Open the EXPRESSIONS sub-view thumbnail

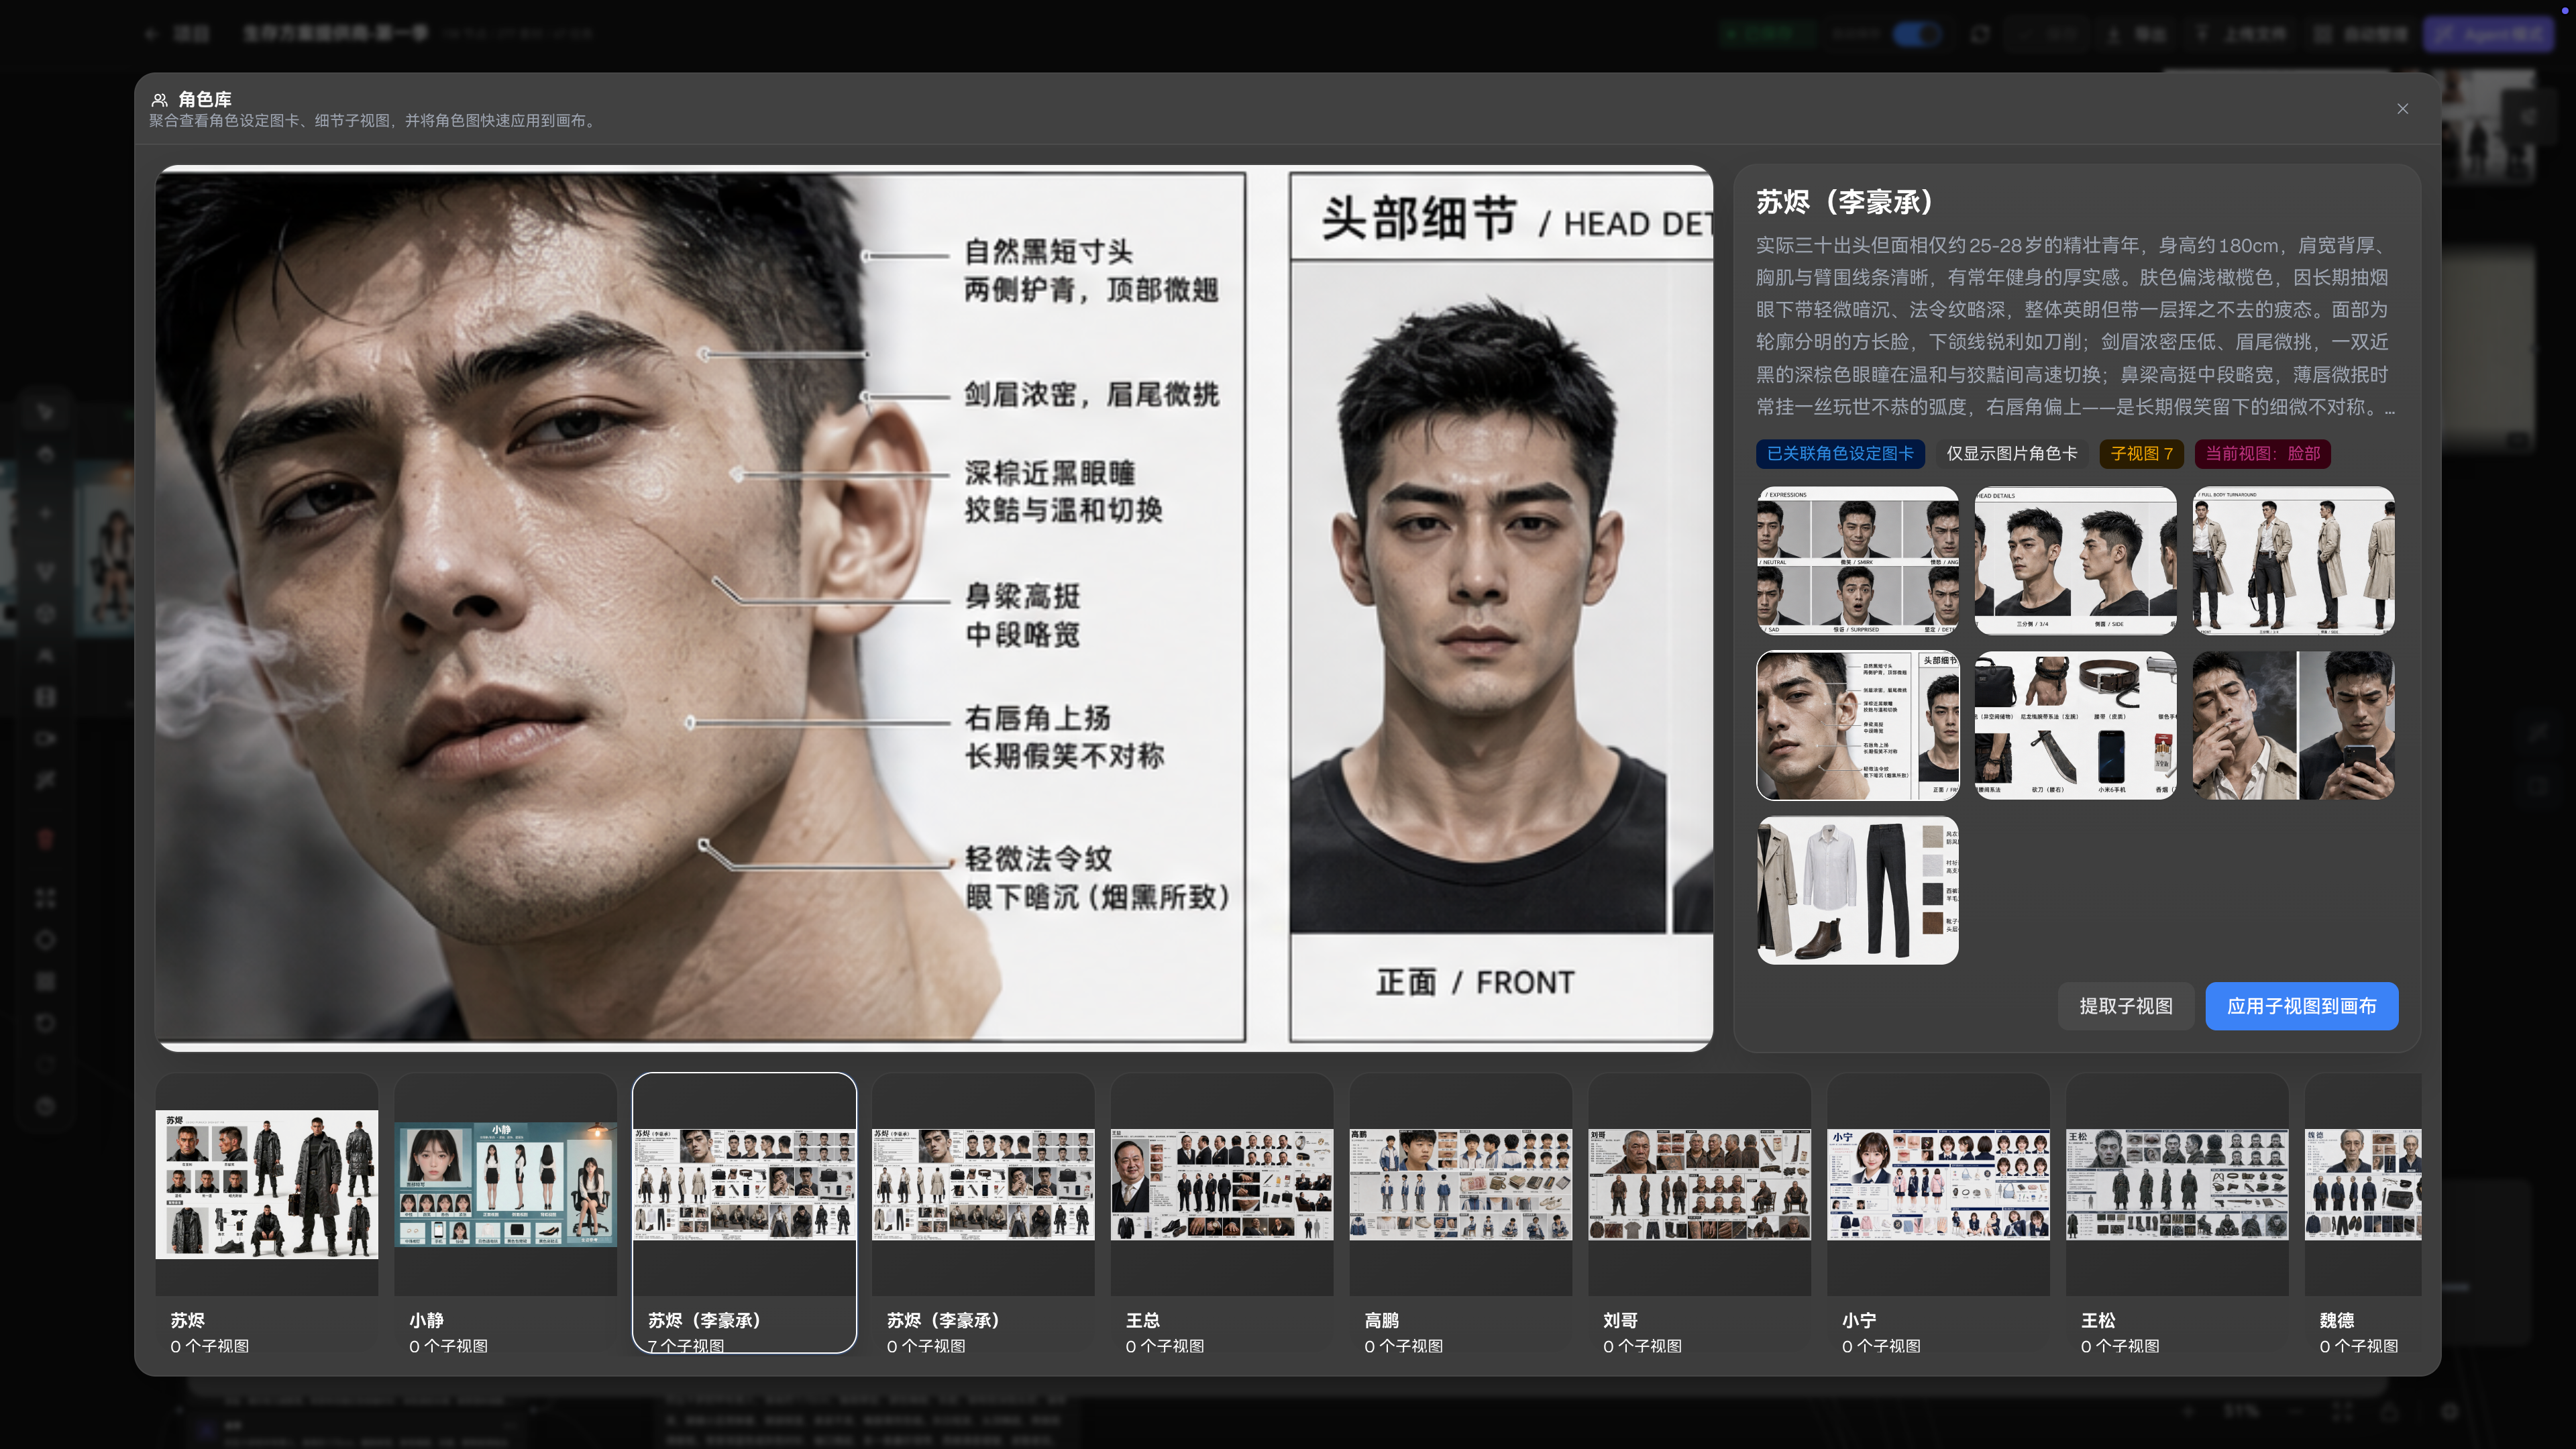[1857, 560]
